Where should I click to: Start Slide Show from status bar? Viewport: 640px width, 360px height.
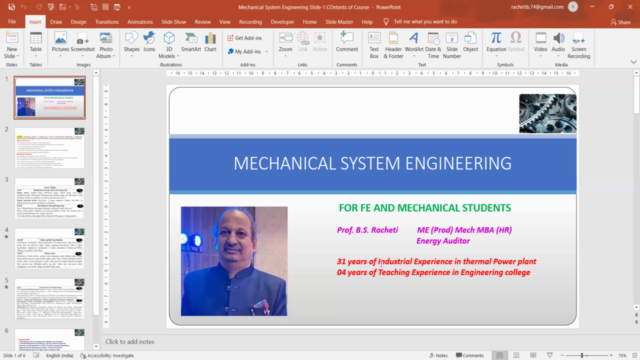[550, 356]
